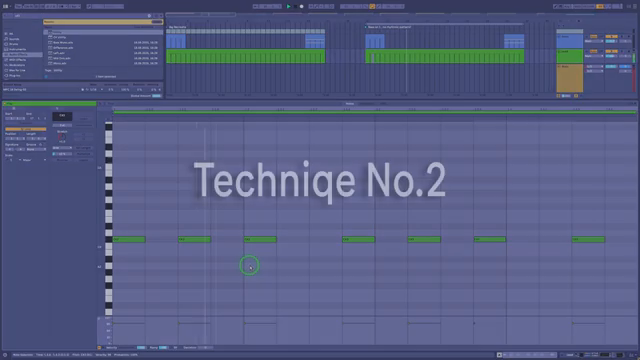Click the pitch display field in note panel
The image size is (640, 360).
coord(62,116)
